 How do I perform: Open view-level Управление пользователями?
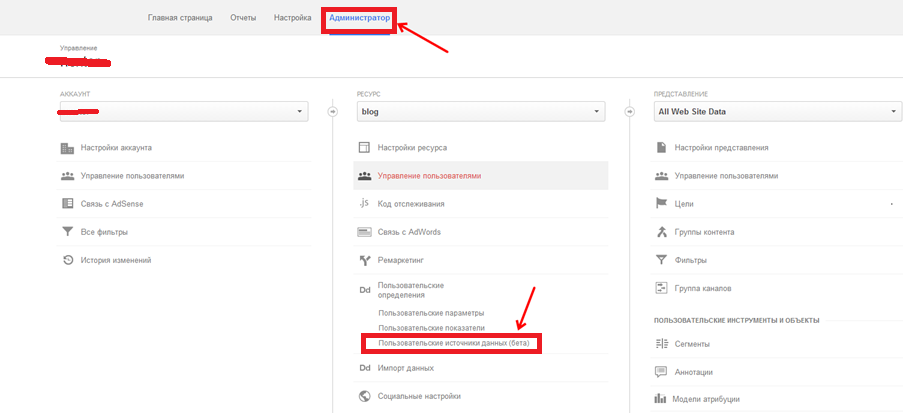(726, 176)
